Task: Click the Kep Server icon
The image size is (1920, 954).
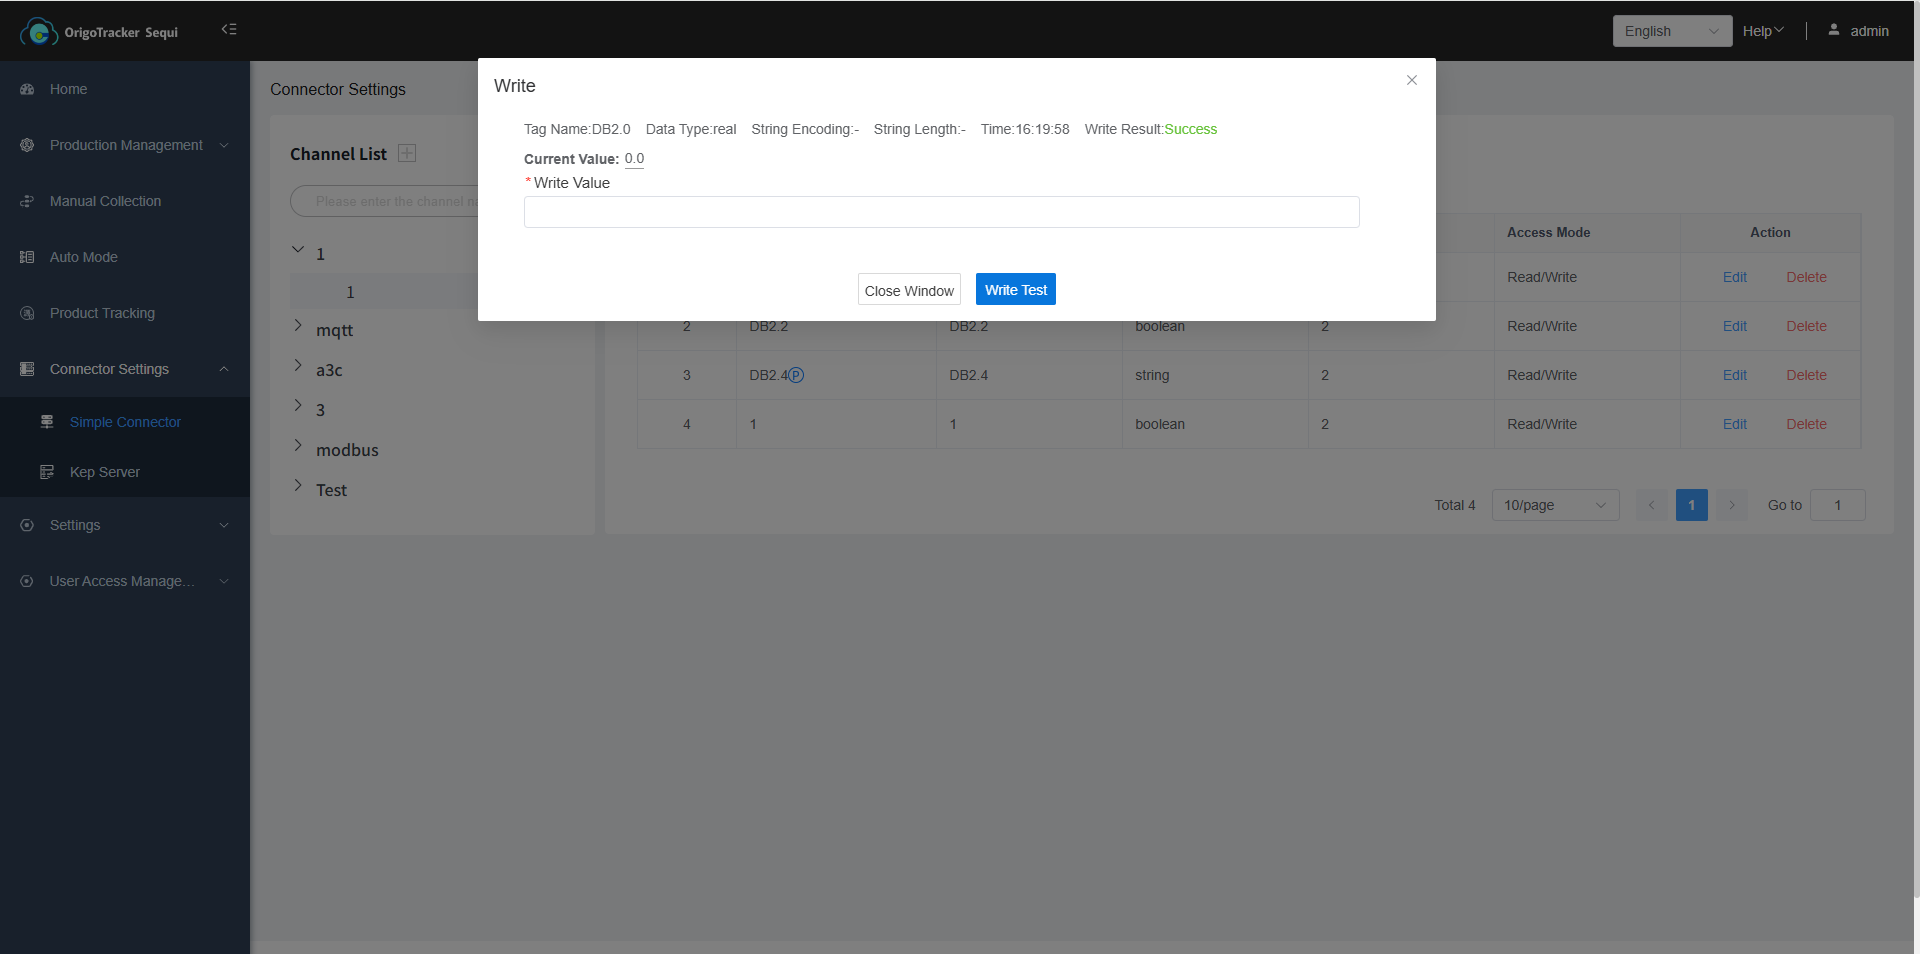Action: 47,472
